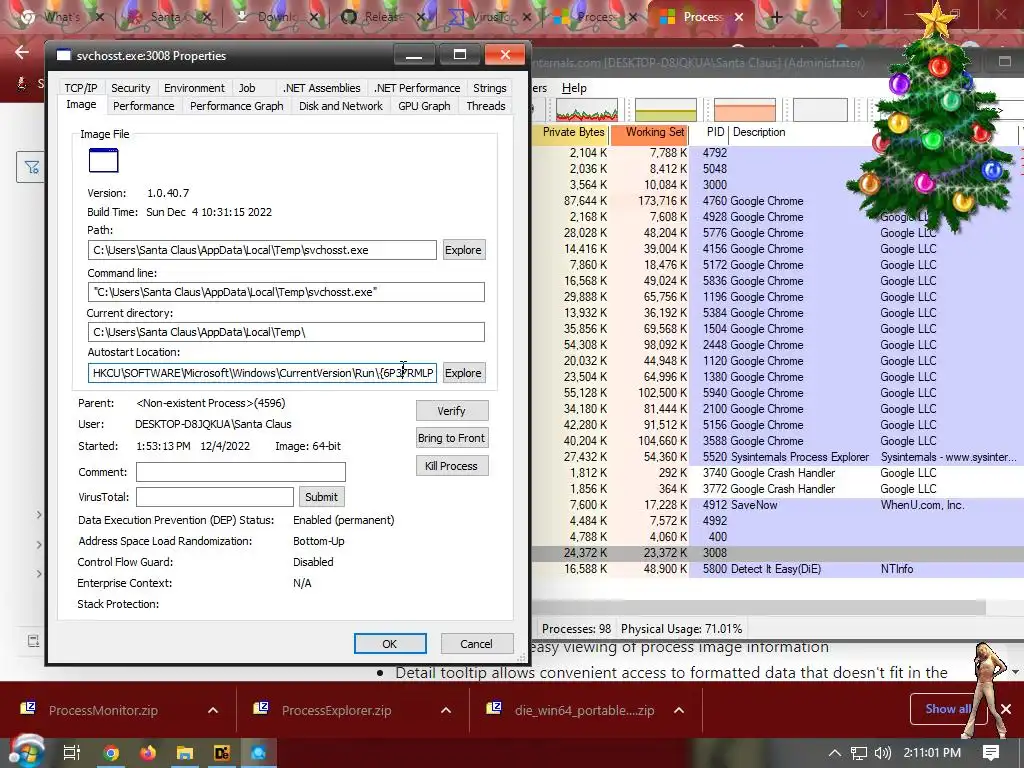Click the orange physical memory graph
The width and height of the screenshot is (1024, 768).
[x=744, y=110]
